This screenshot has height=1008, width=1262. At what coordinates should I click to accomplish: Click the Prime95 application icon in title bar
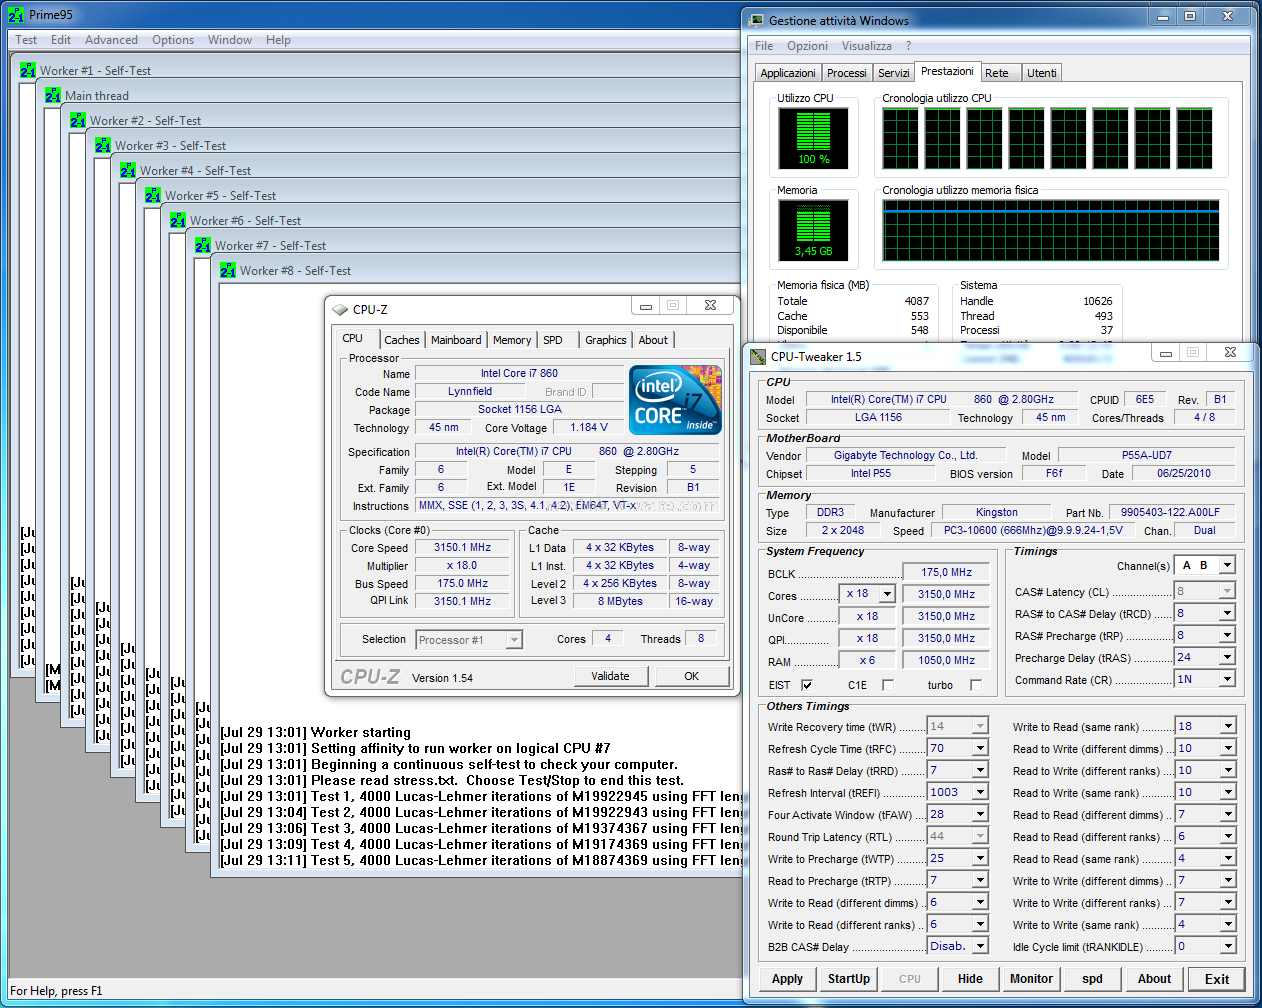[16, 15]
